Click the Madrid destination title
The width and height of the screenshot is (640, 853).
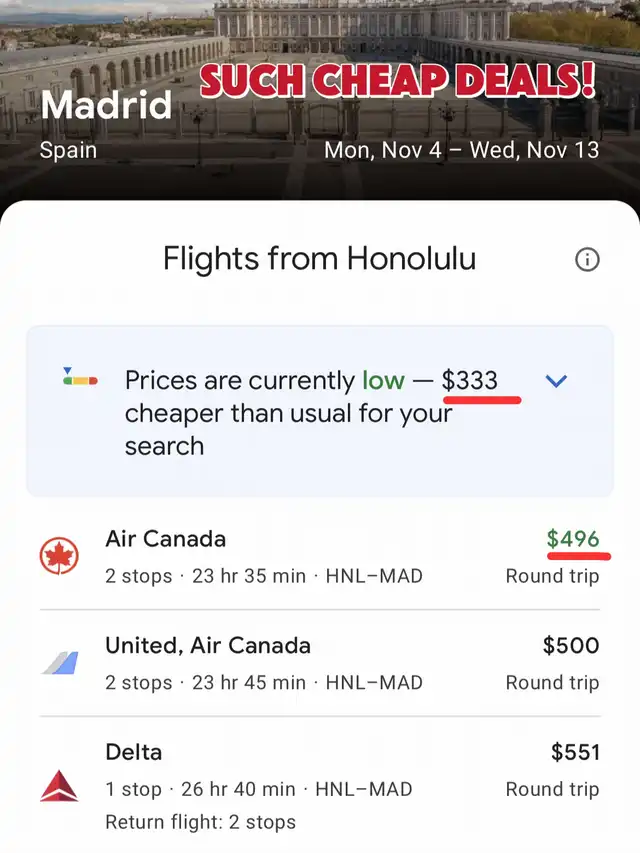(106, 105)
